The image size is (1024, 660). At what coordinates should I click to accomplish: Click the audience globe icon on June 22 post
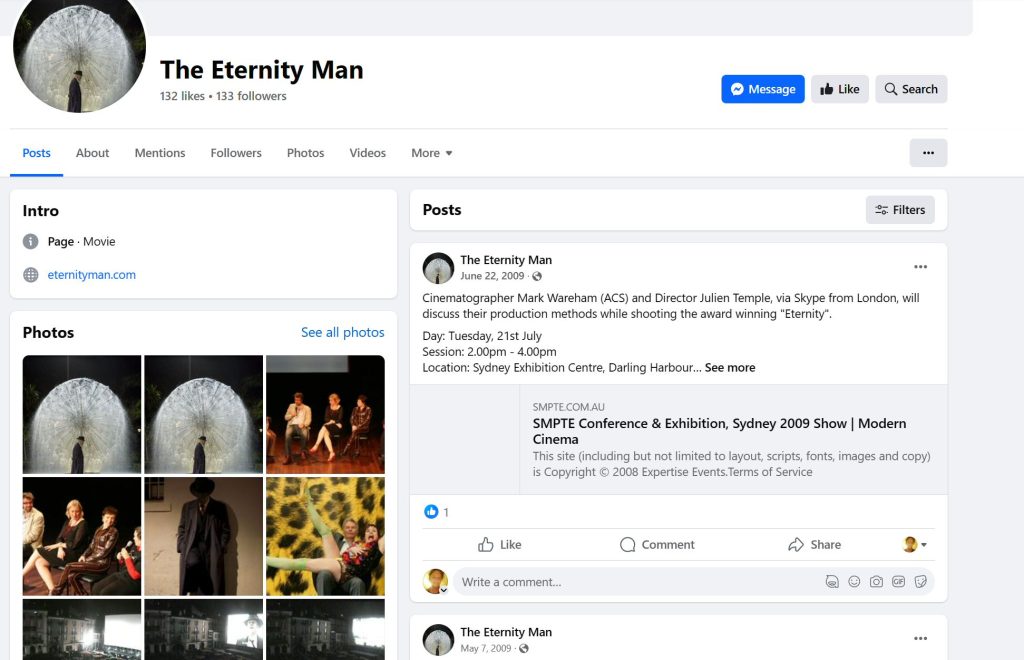(537, 276)
